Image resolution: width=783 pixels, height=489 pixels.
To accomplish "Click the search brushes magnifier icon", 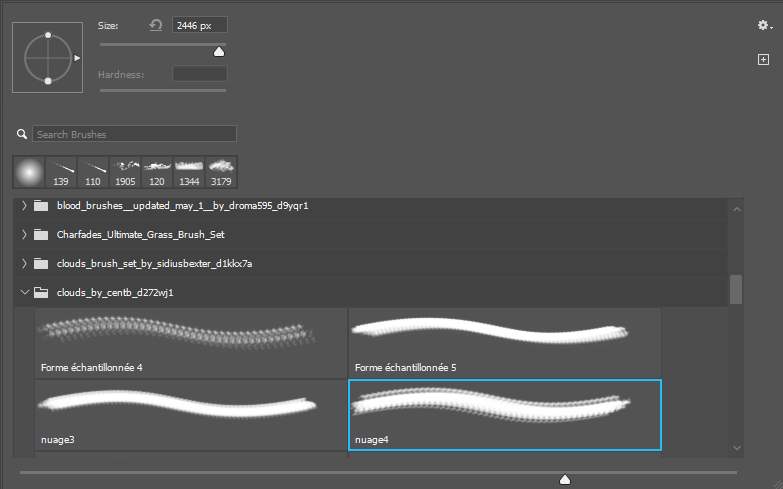I will point(22,134).
